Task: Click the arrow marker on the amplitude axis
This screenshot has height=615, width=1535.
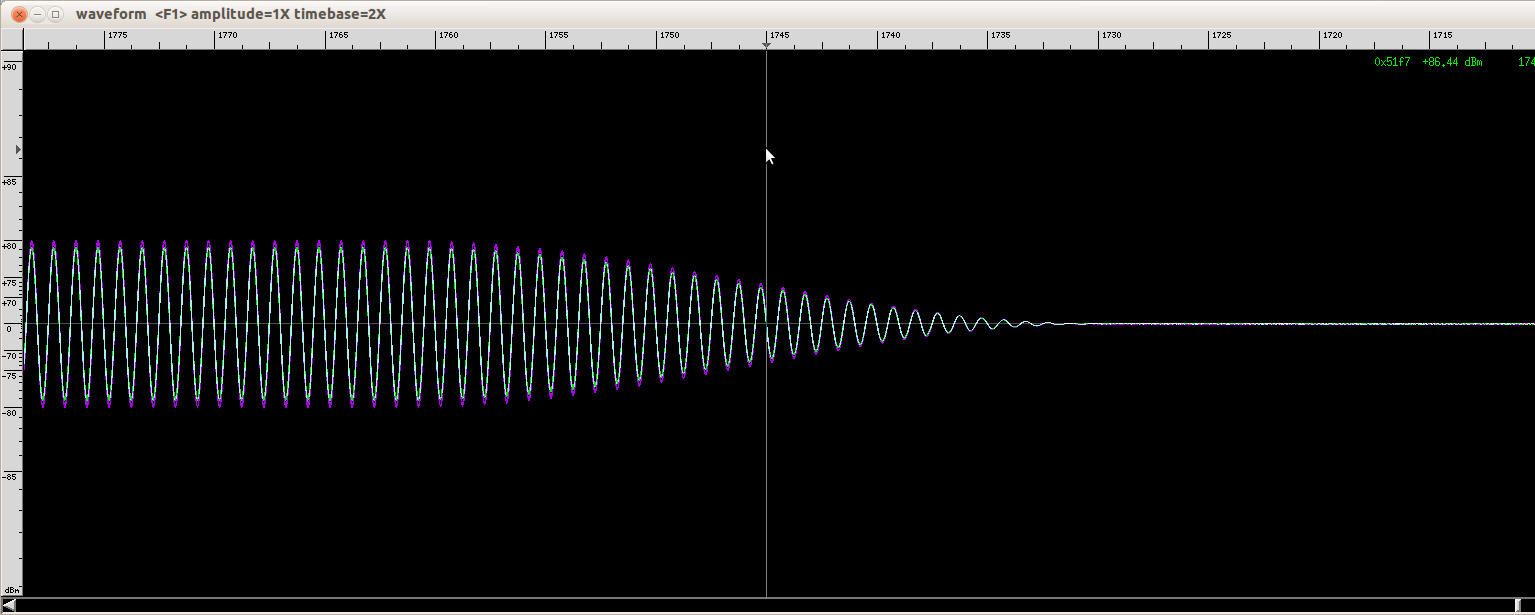Action: (18, 149)
